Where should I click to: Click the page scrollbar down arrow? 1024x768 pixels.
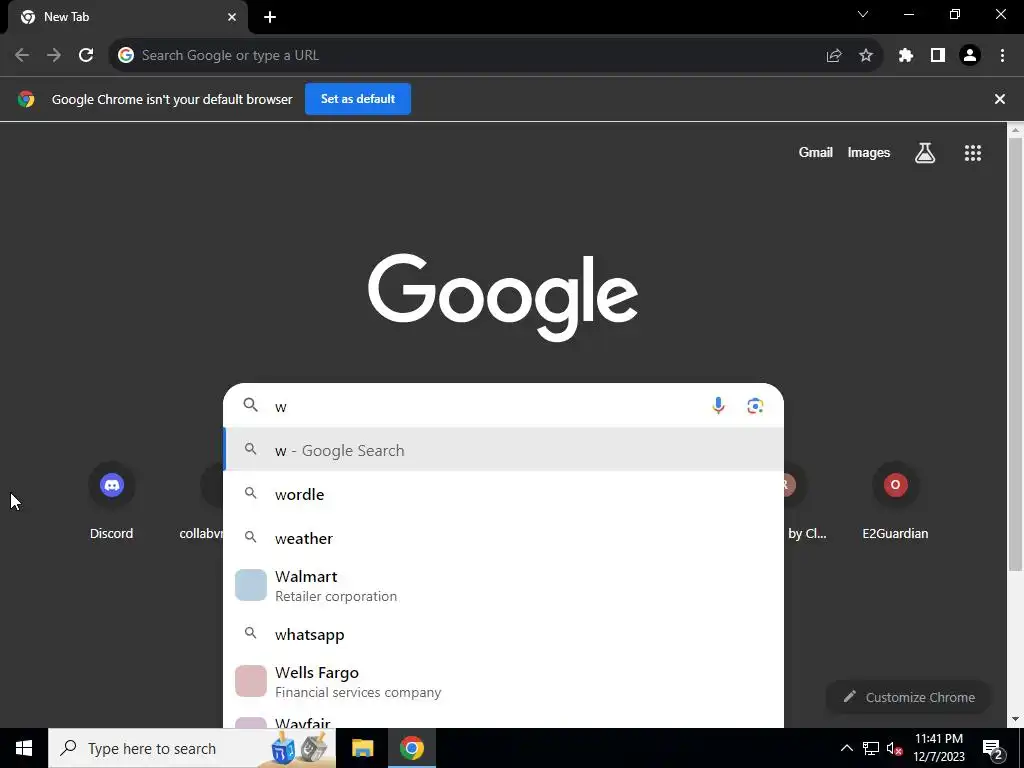tap(1016, 720)
